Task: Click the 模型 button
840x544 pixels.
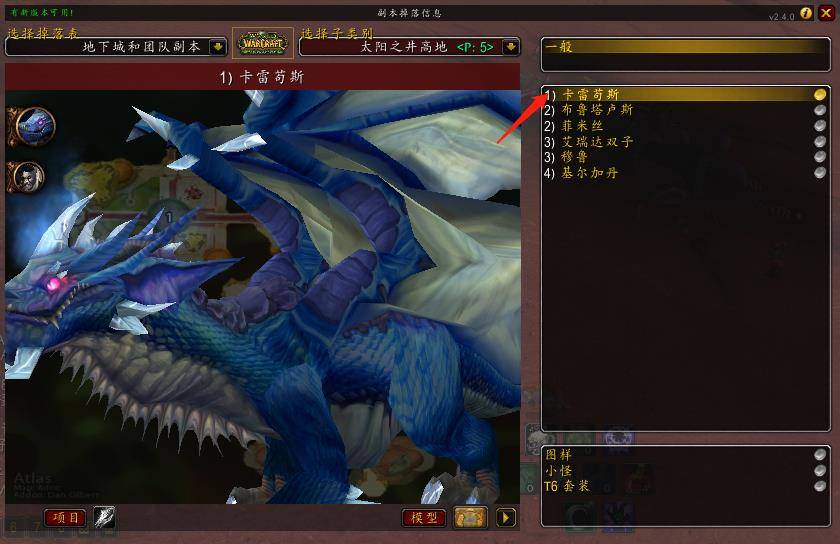Action: click(424, 518)
